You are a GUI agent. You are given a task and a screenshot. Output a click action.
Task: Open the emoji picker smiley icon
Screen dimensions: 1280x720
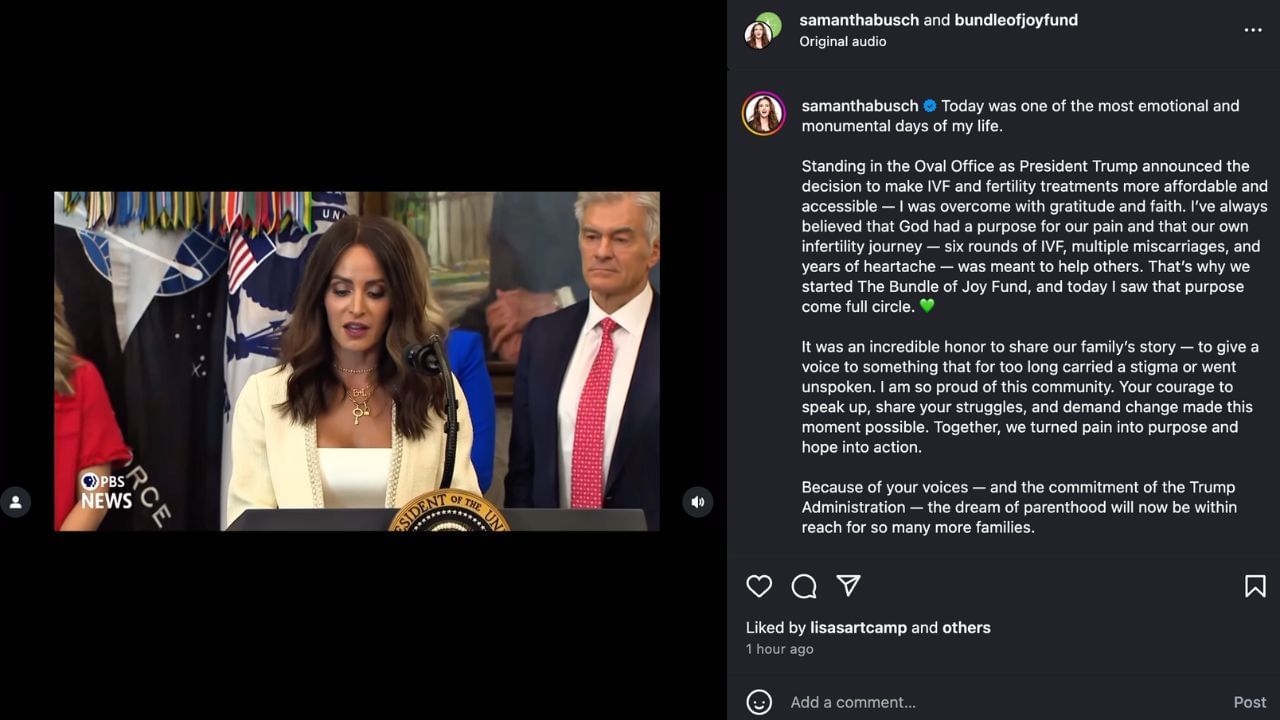tap(759, 702)
